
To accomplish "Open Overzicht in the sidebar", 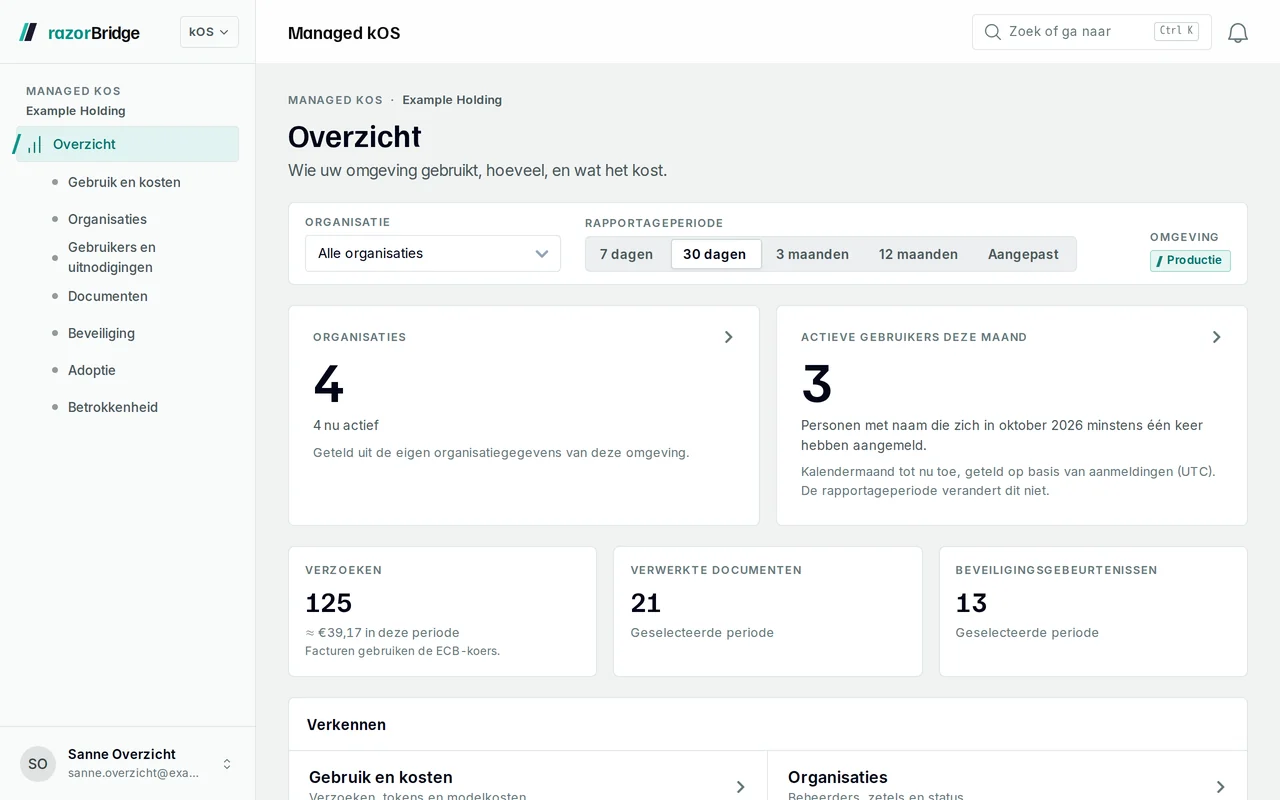I will tap(127, 144).
